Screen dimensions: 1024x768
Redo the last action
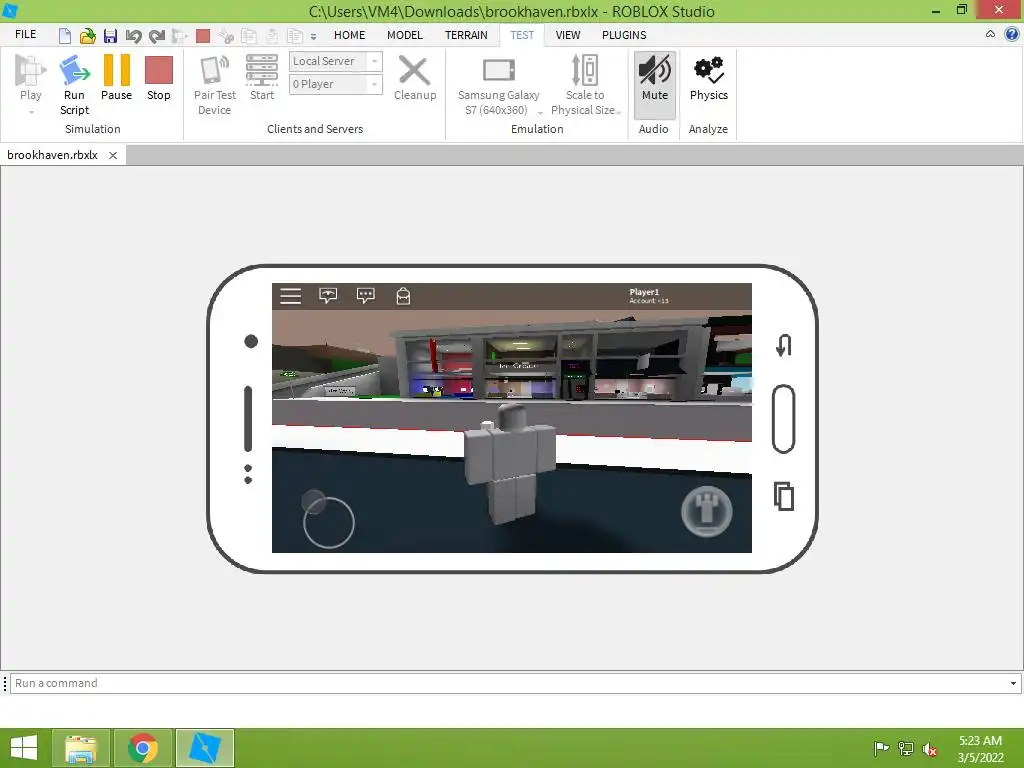click(x=157, y=36)
